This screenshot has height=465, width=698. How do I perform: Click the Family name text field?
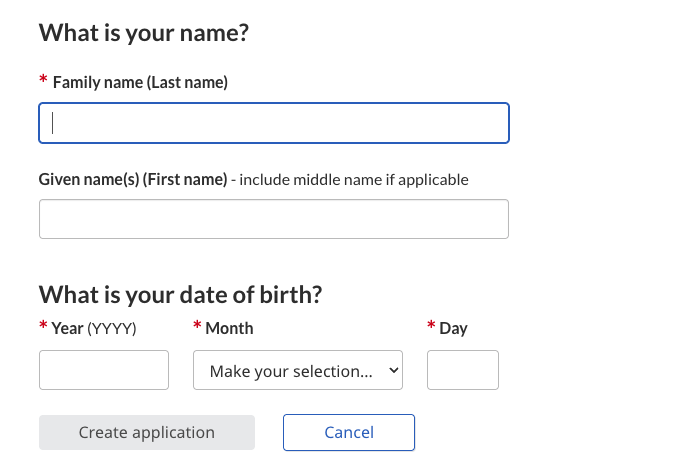[273, 123]
